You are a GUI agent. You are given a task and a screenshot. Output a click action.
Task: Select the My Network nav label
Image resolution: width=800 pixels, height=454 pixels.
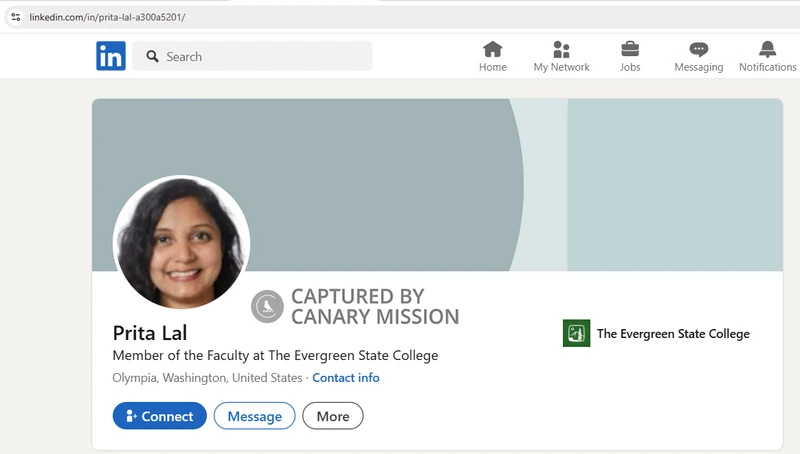(x=561, y=67)
